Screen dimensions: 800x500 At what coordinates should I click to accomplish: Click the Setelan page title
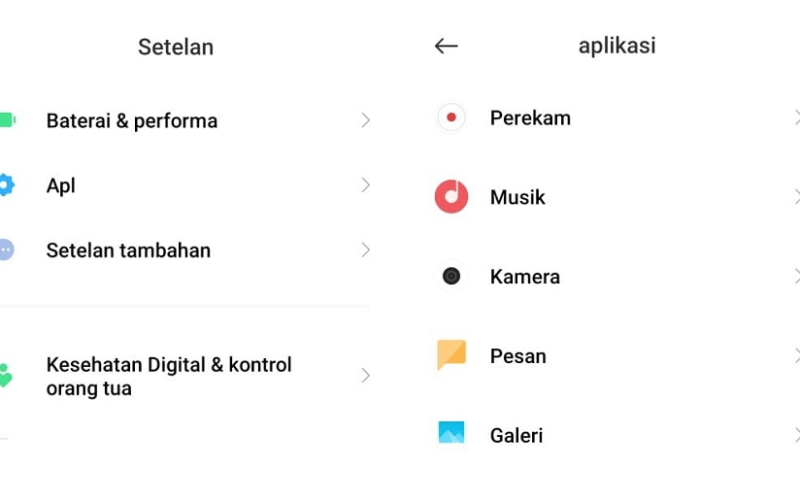click(x=176, y=47)
